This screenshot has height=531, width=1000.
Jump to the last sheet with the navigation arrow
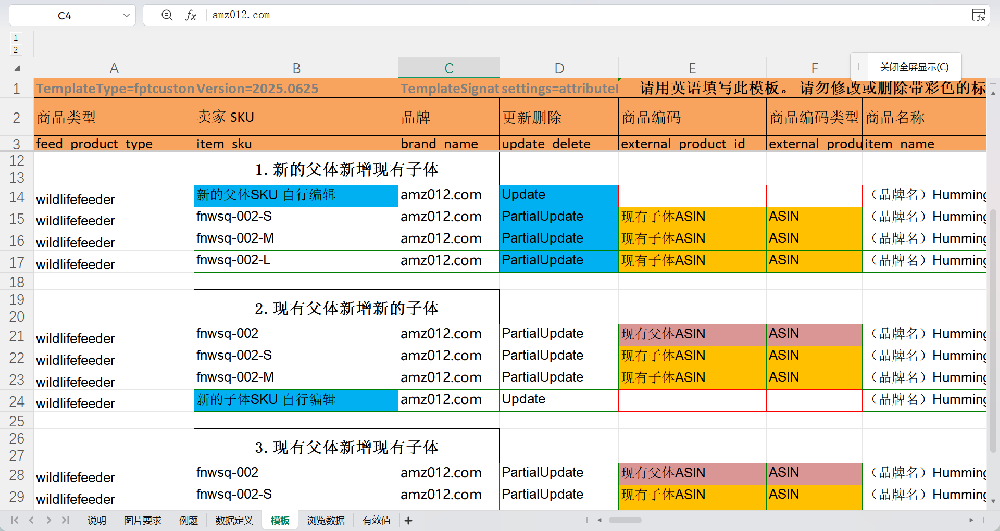[65, 520]
